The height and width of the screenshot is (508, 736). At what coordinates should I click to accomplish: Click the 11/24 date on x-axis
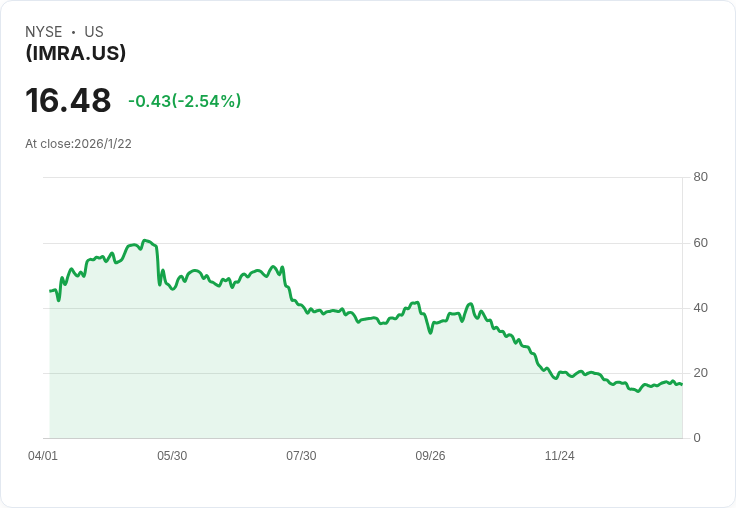click(559, 456)
